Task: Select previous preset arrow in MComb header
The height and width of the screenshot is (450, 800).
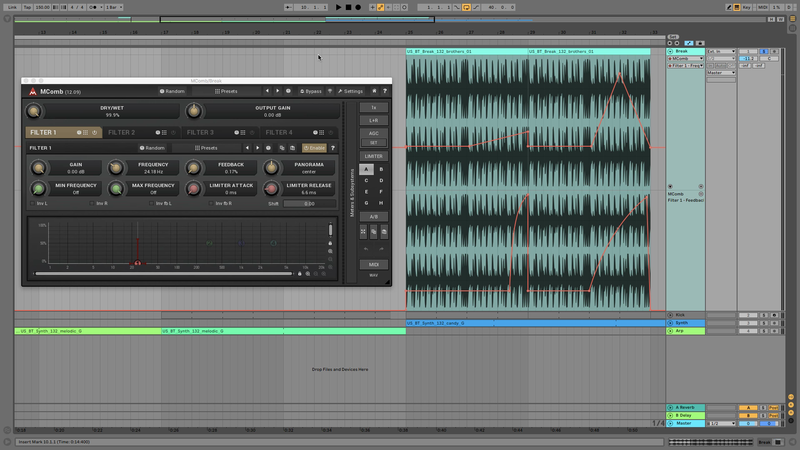Action: coord(267,91)
